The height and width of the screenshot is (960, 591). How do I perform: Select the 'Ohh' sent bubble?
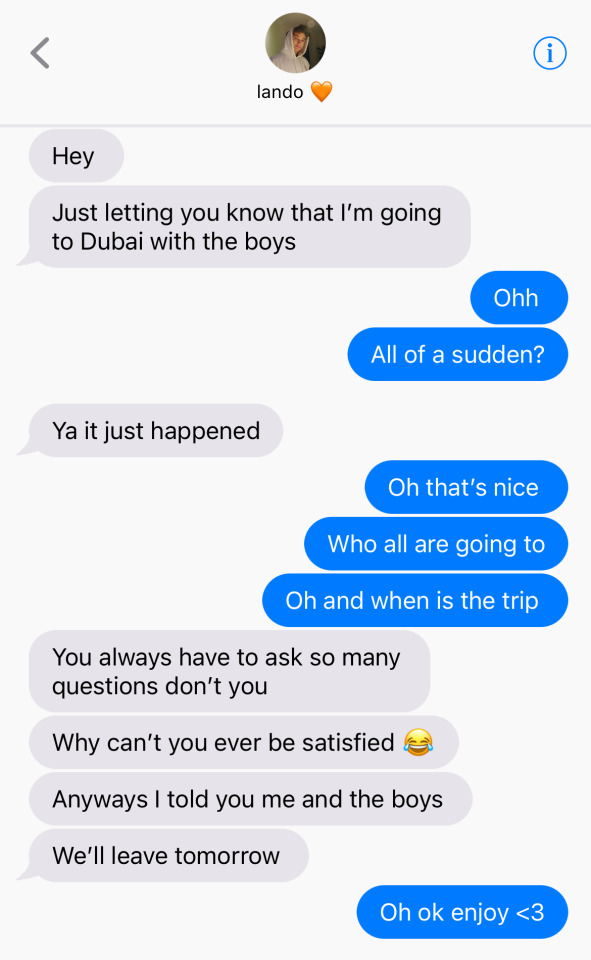(x=519, y=298)
